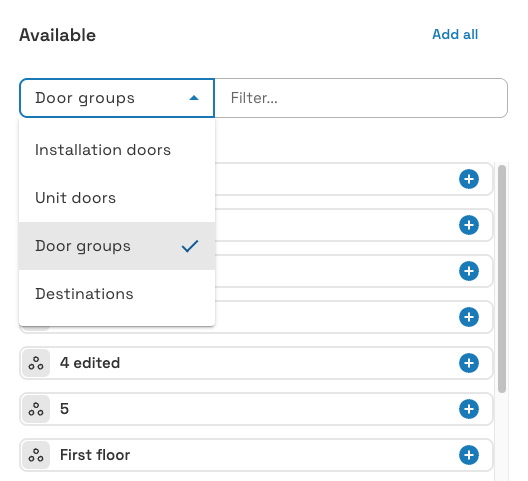Image resolution: width=528 pixels, height=481 pixels.
Task: Click the First floor row label
Action: tap(95, 455)
